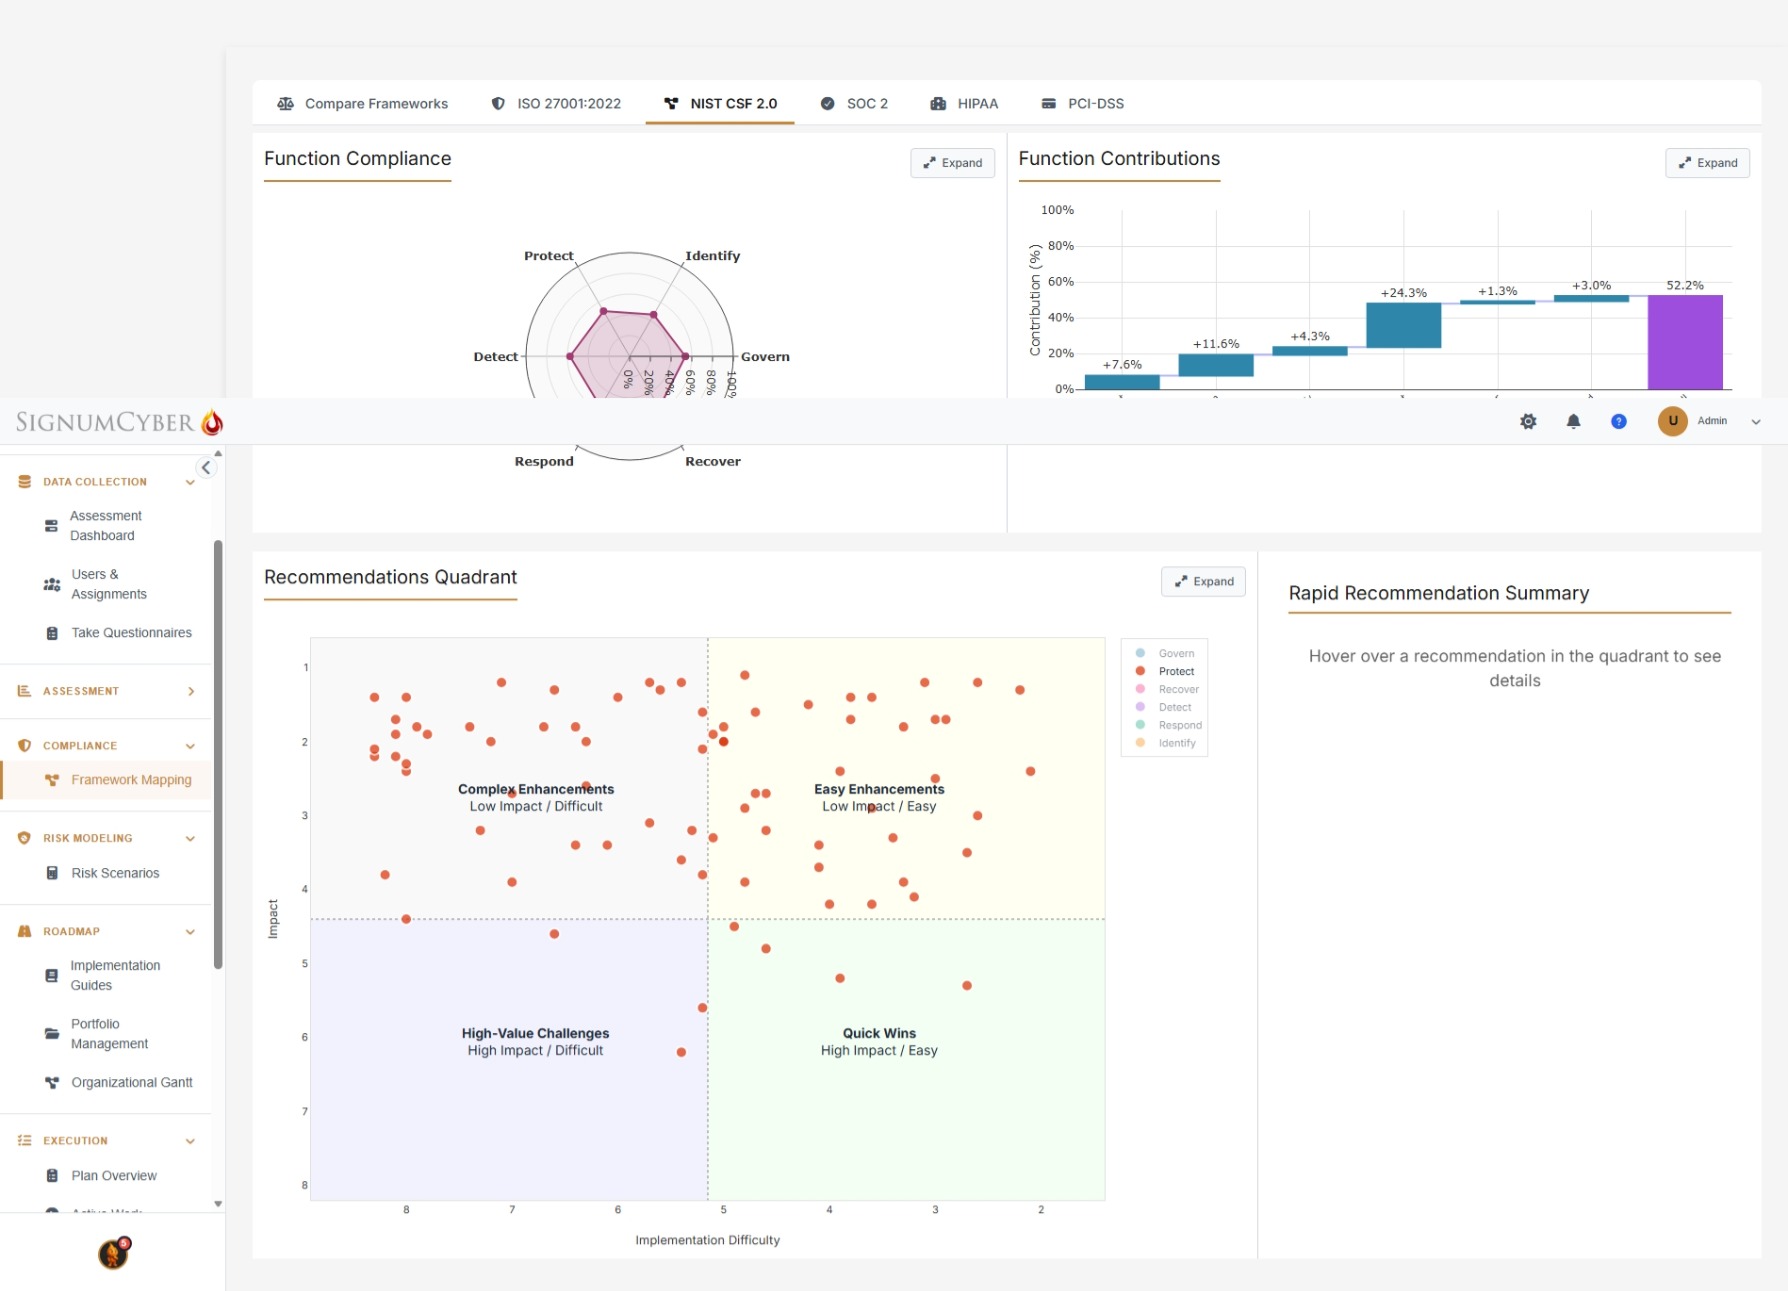
Task: Click the SignumCyber logo
Action: coord(118,423)
